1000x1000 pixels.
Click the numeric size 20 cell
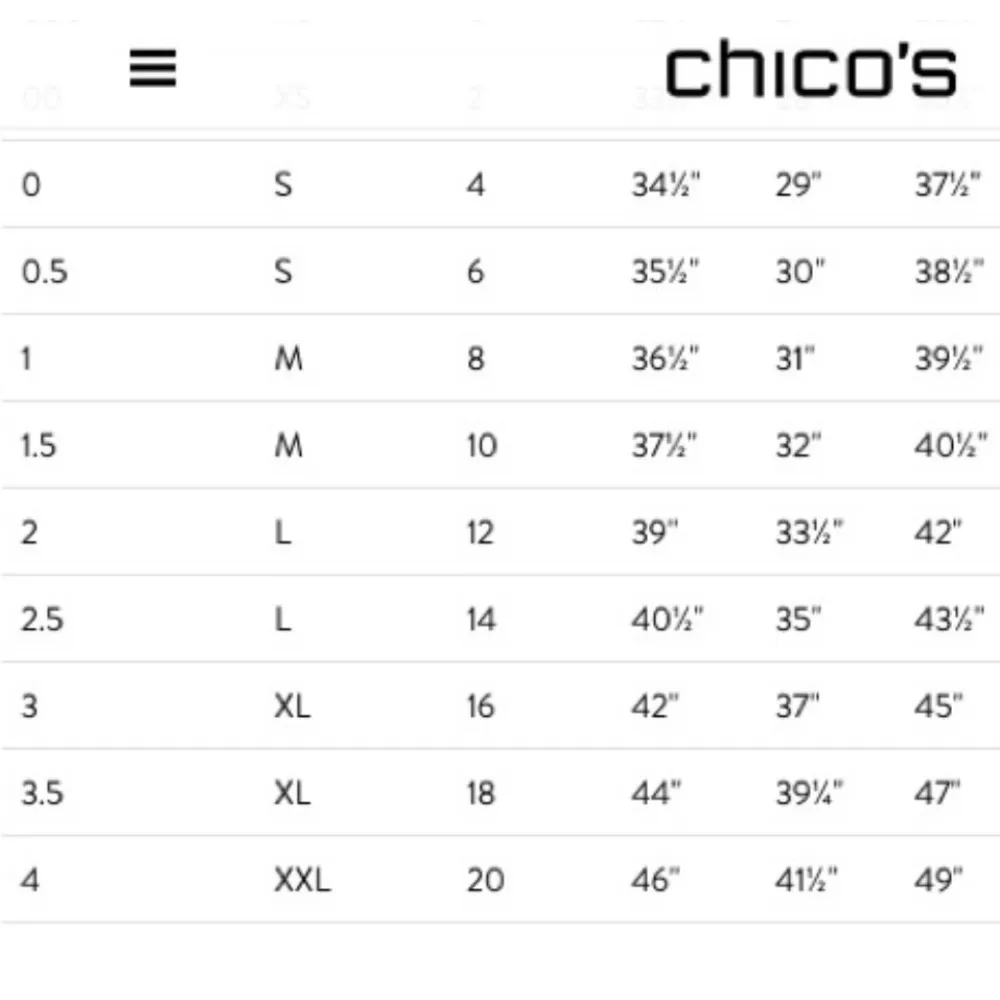coord(485,880)
